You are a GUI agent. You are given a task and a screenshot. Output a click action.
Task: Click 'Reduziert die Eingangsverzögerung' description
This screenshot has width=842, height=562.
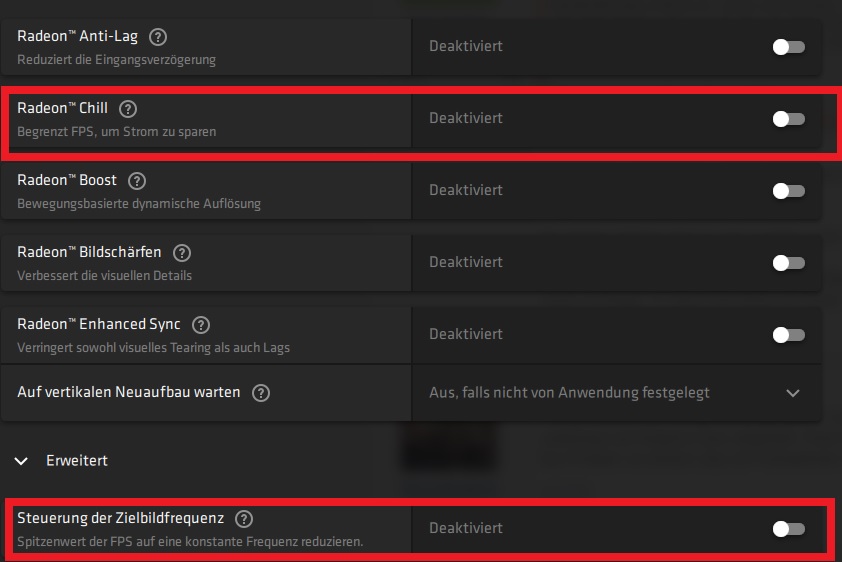[117, 60]
